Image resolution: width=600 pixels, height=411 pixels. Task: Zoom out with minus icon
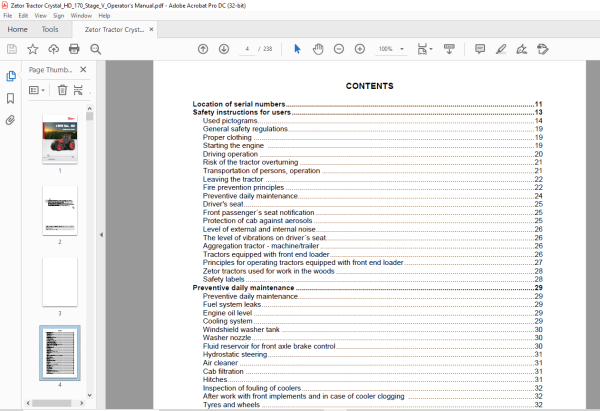coord(339,49)
